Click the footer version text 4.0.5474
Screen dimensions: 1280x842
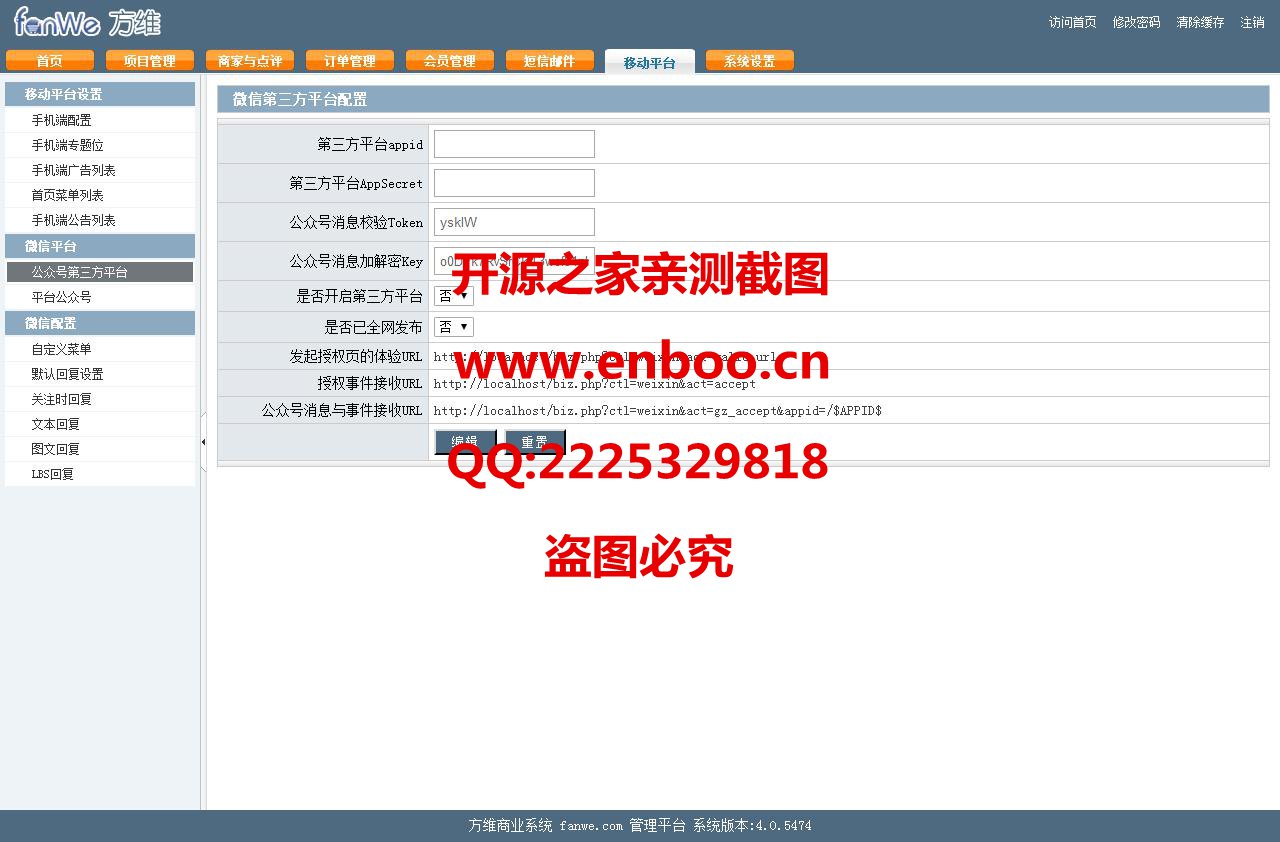[784, 826]
